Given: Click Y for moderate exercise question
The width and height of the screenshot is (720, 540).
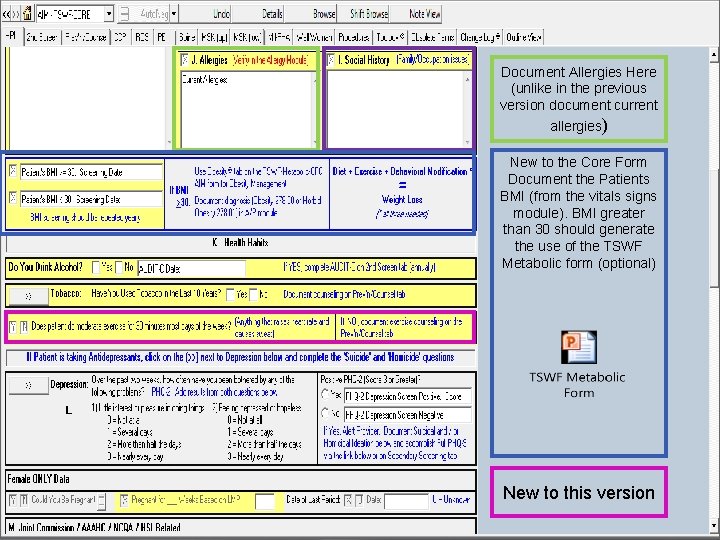Looking at the screenshot, I should point(13,326).
